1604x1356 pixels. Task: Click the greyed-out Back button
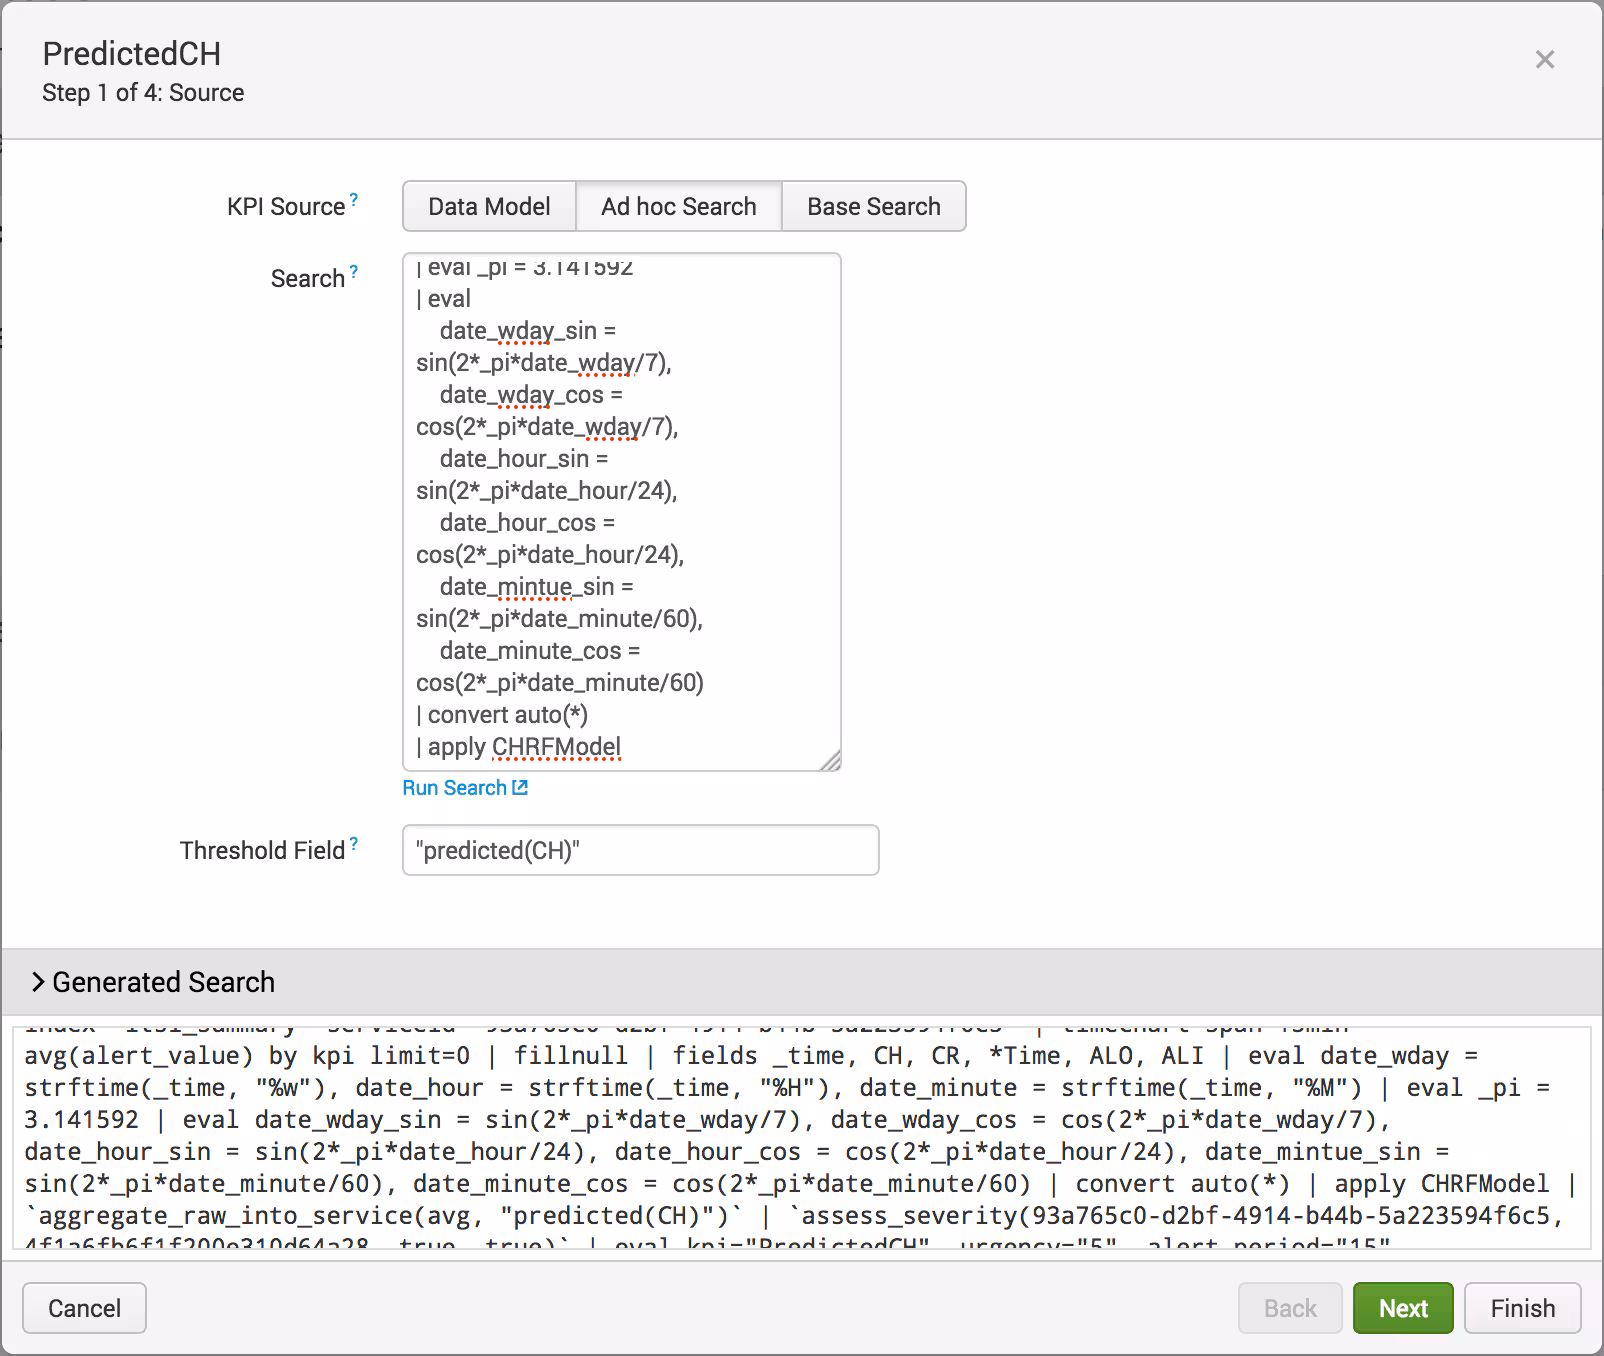pos(1289,1308)
